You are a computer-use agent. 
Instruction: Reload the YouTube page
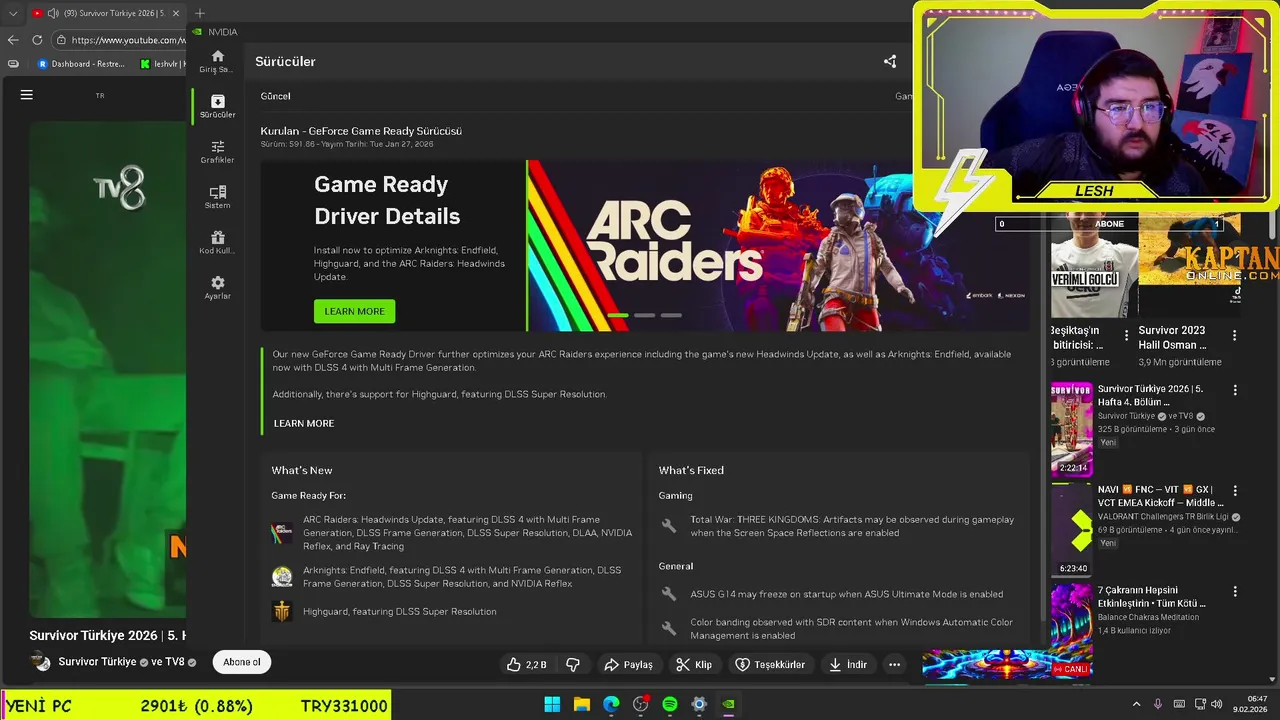click(37, 40)
